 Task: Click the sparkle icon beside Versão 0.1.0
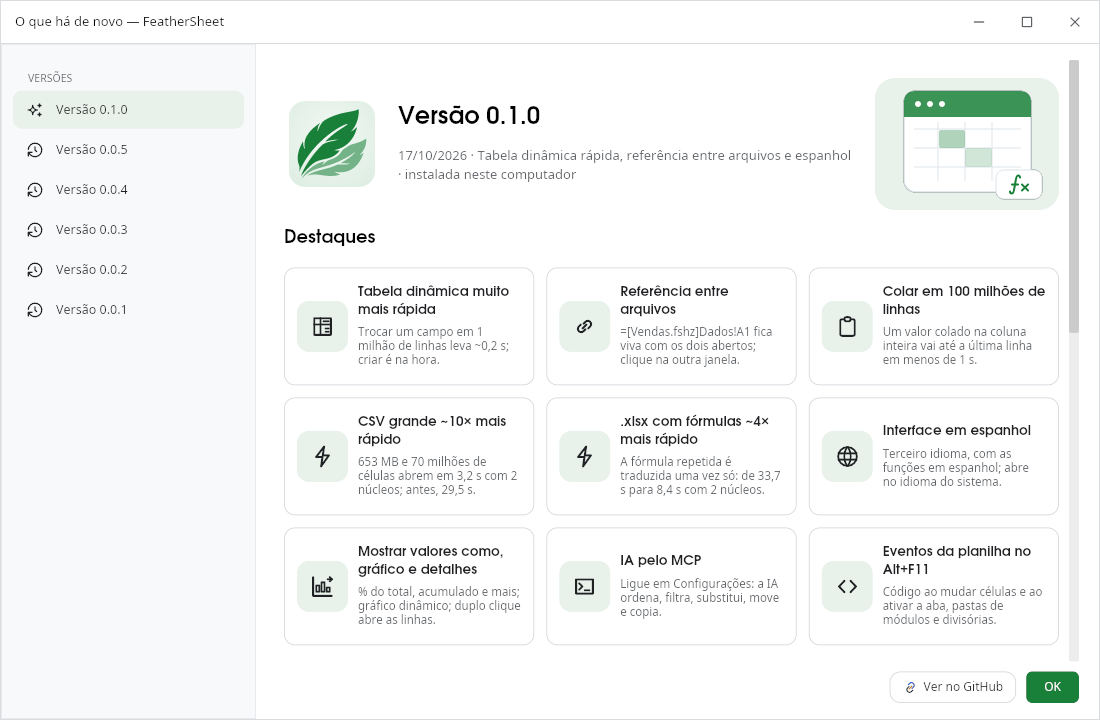35,109
